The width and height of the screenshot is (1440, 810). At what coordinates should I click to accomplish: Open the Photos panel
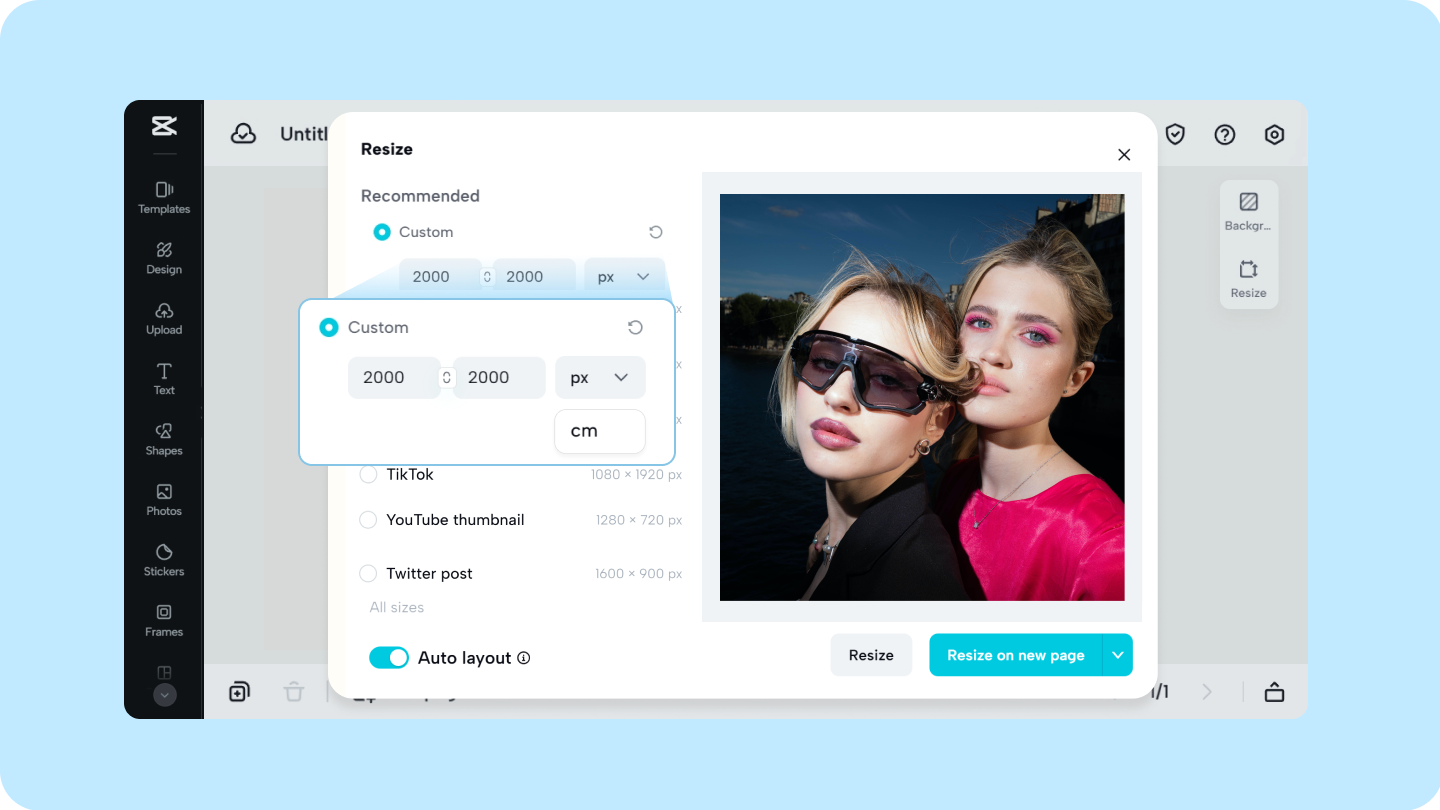coord(164,500)
